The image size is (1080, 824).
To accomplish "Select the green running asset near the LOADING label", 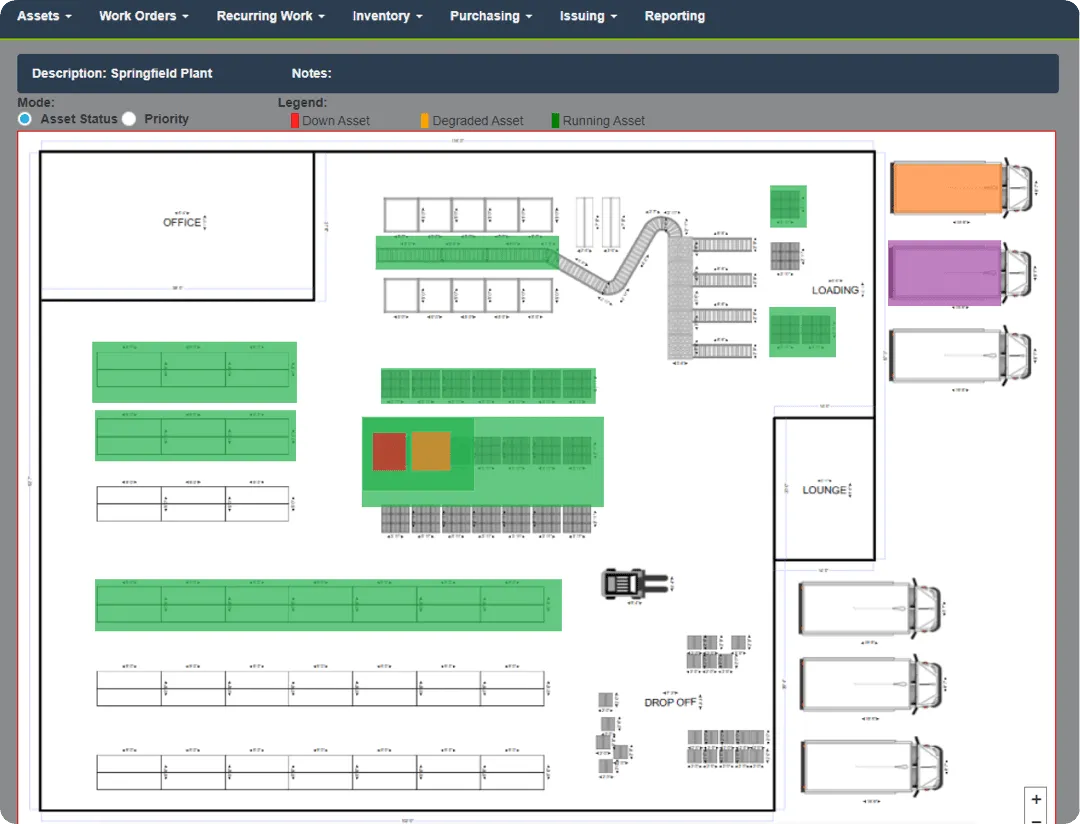I will coord(801,332).
